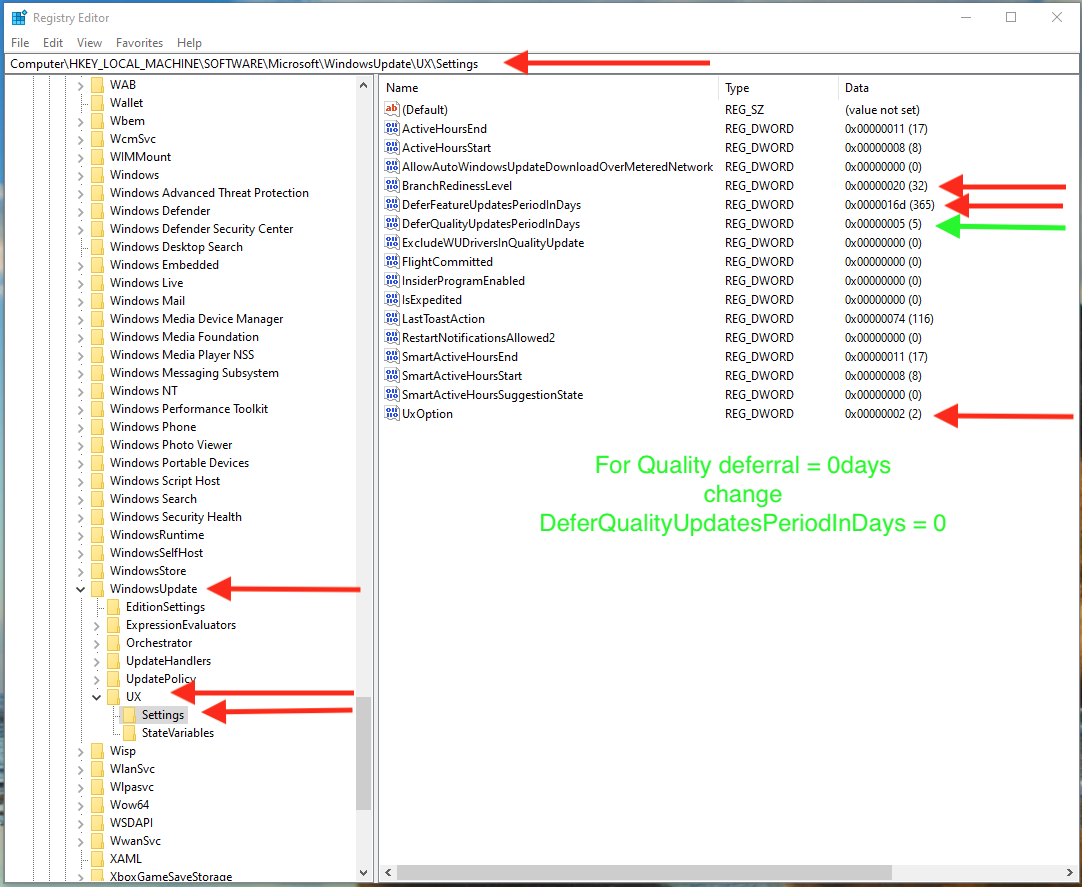Expand the Orchestrator key
Image resolution: width=1082 pixels, height=887 pixels.
pyautogui.click(x=97, y=643)
